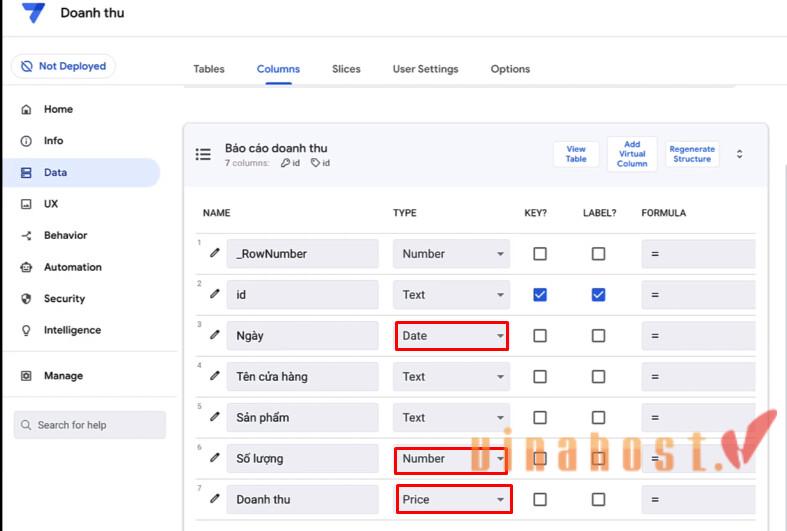This screenshot has height=531, width=787.
Task: Open Automation section in sidebar
Action: [x=73, y=267]
